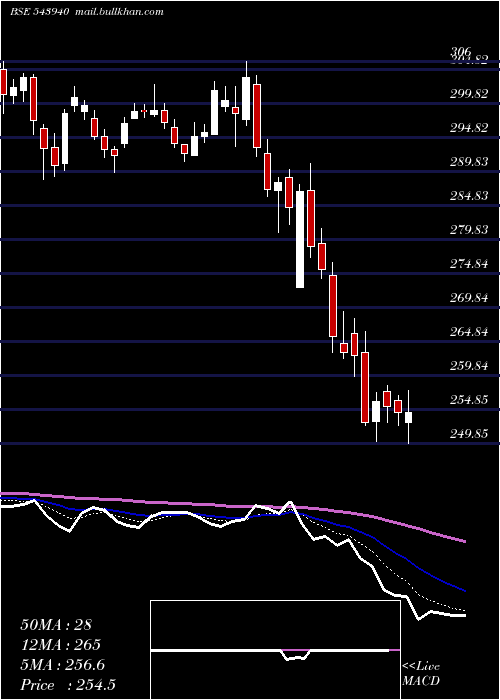500x700 pixels.
Task: Click the 12MA : 265 readout
Action: (x=60, y=645)
